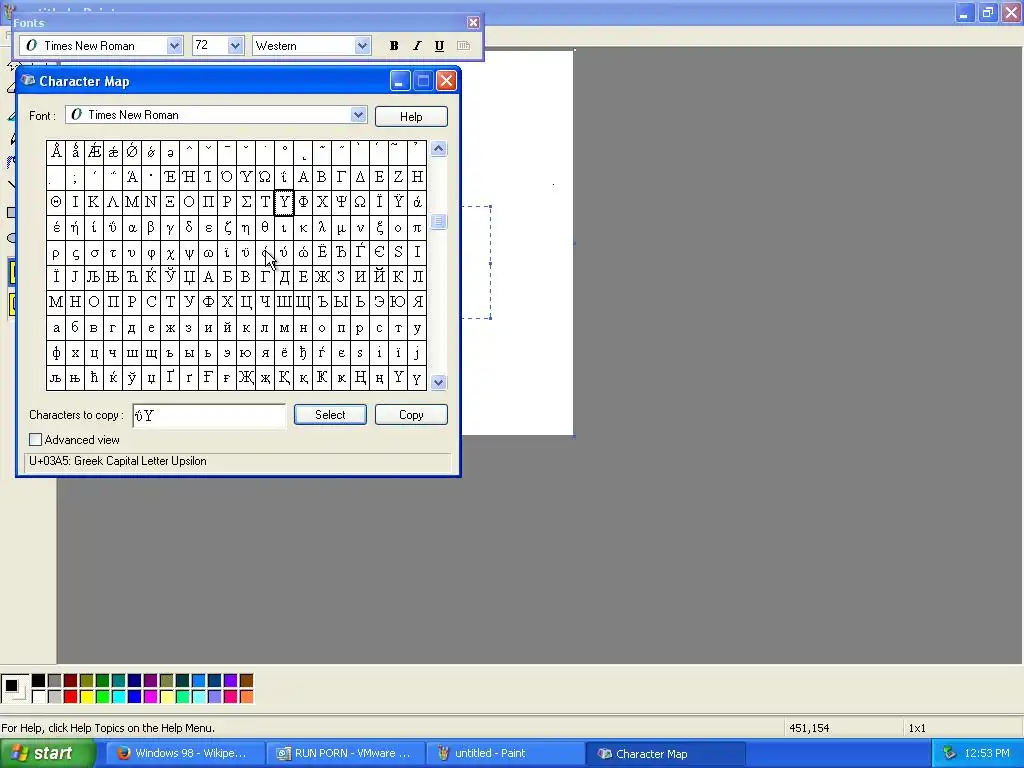The width and height of the screenshot is (1024, 768).
Task: Select Greek small pi π character
Action: [x=417, y=227]
